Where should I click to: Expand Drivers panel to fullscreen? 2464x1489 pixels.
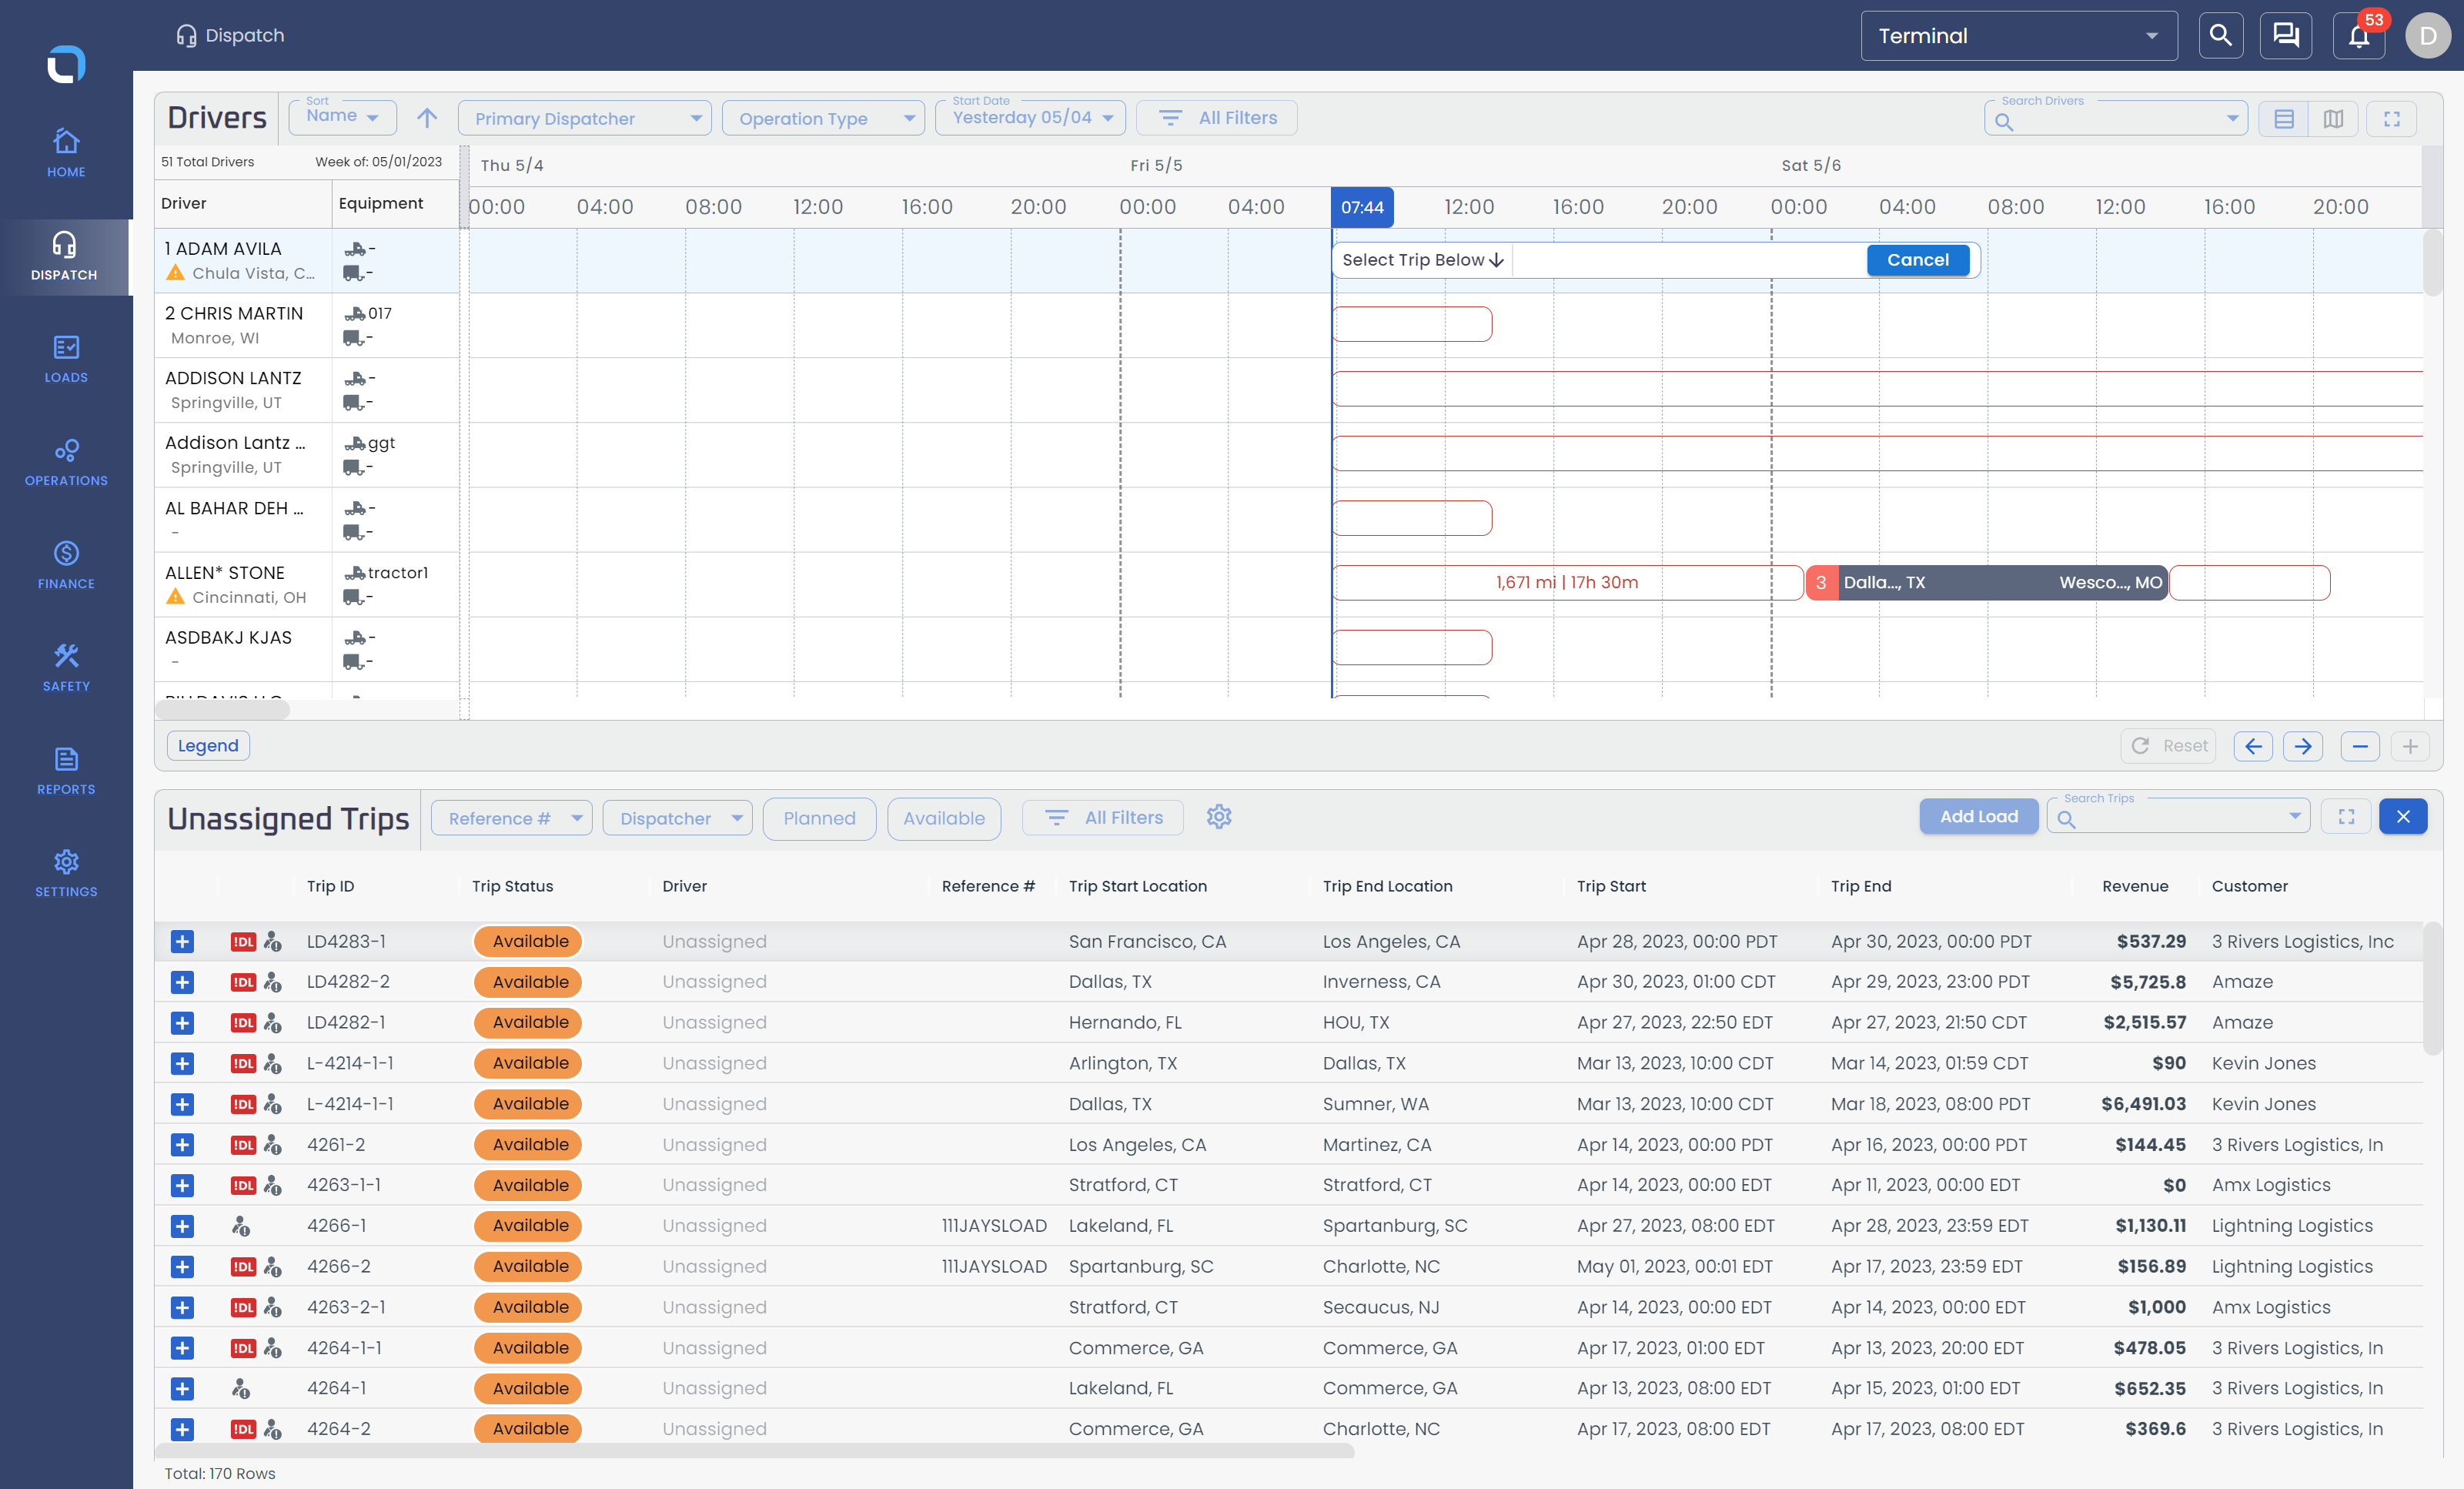coord(2392,119)
